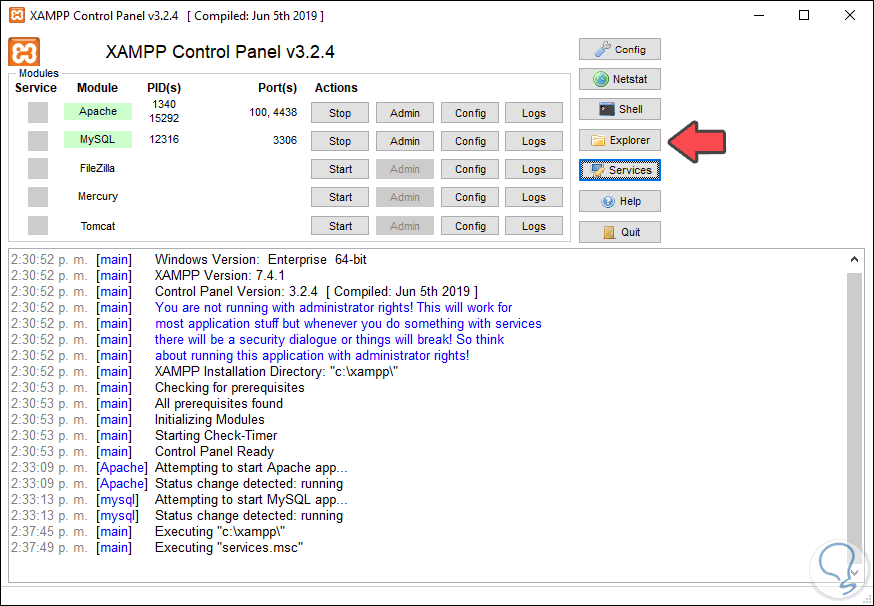Click log line 'Executing "services.msc"'
This screenshot has height=606, width=874.
click(x=229, y=548)
